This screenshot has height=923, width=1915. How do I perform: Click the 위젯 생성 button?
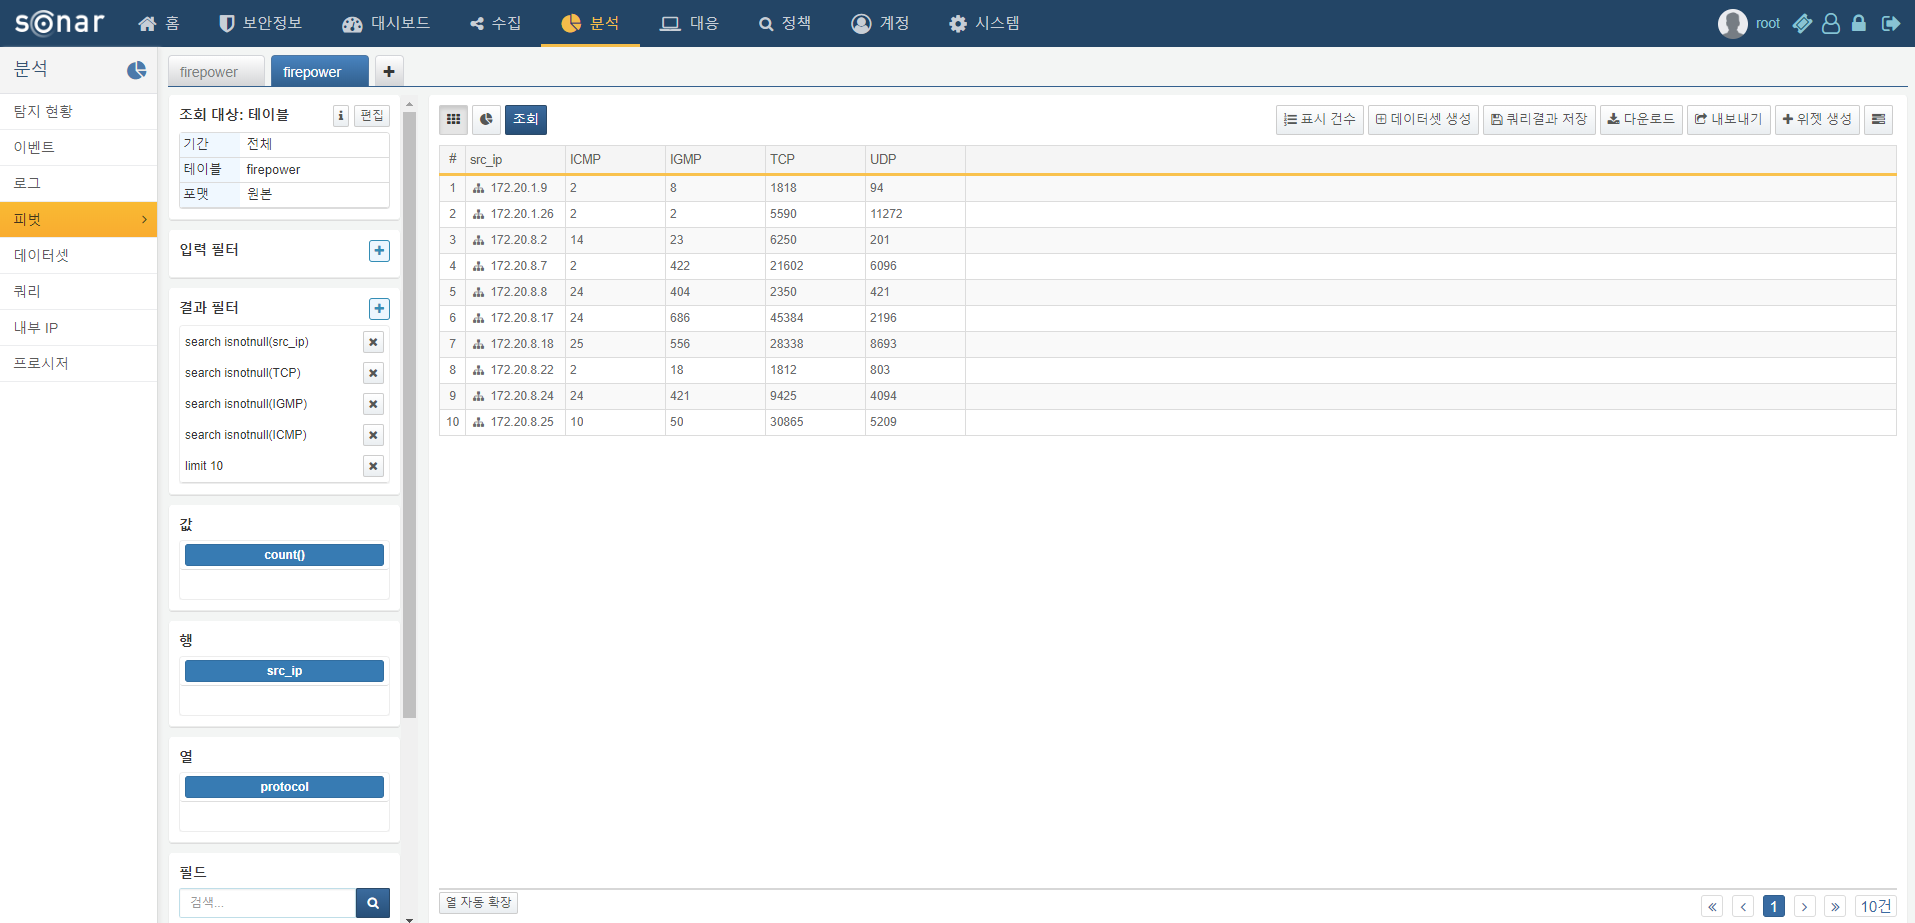coord(1817,119)
